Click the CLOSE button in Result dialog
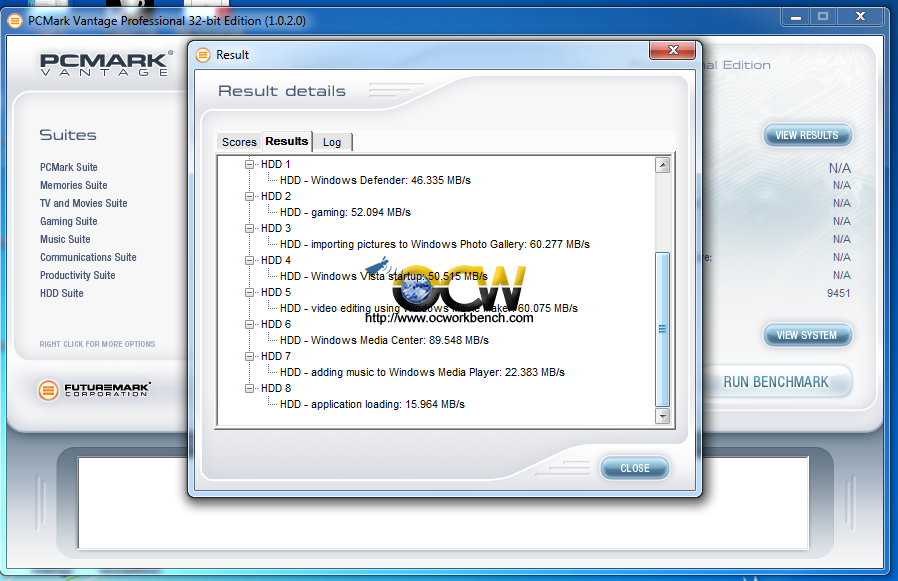Screen dimensions: 898x581 635,468
